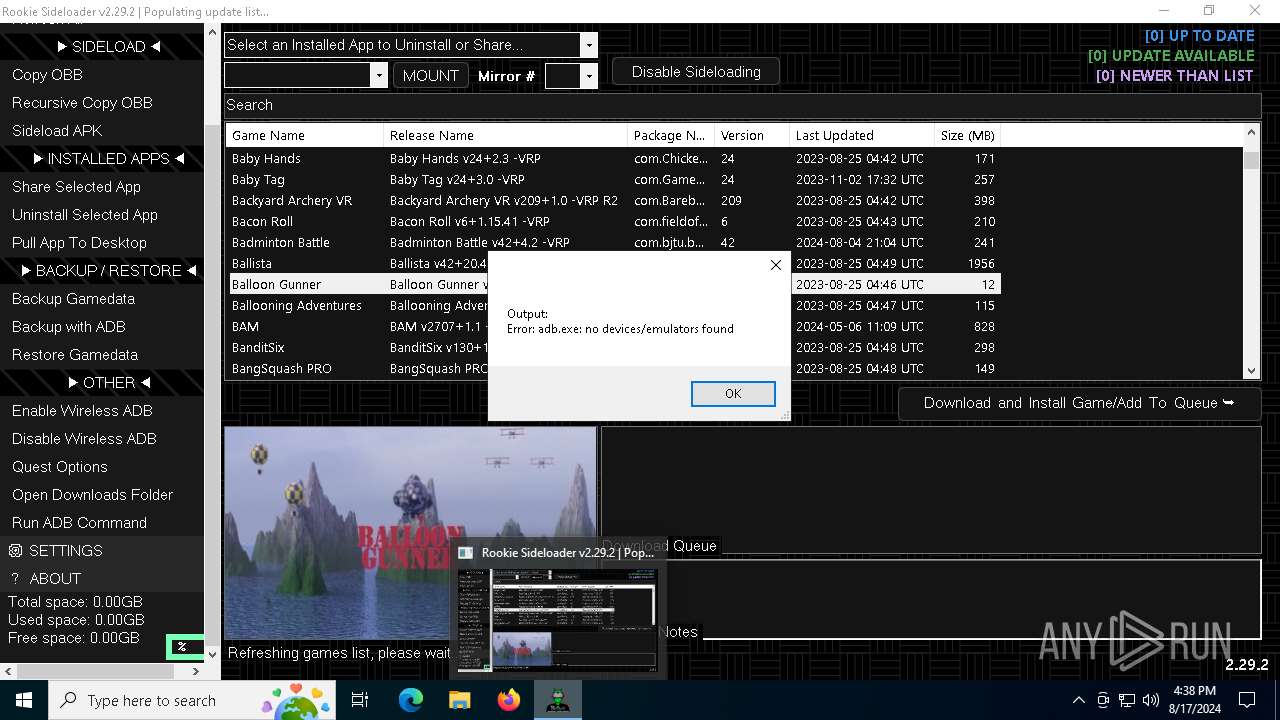Click Download and Install Game/Add To Queue
1280x720 pixels.
(x=1079, y=403)
